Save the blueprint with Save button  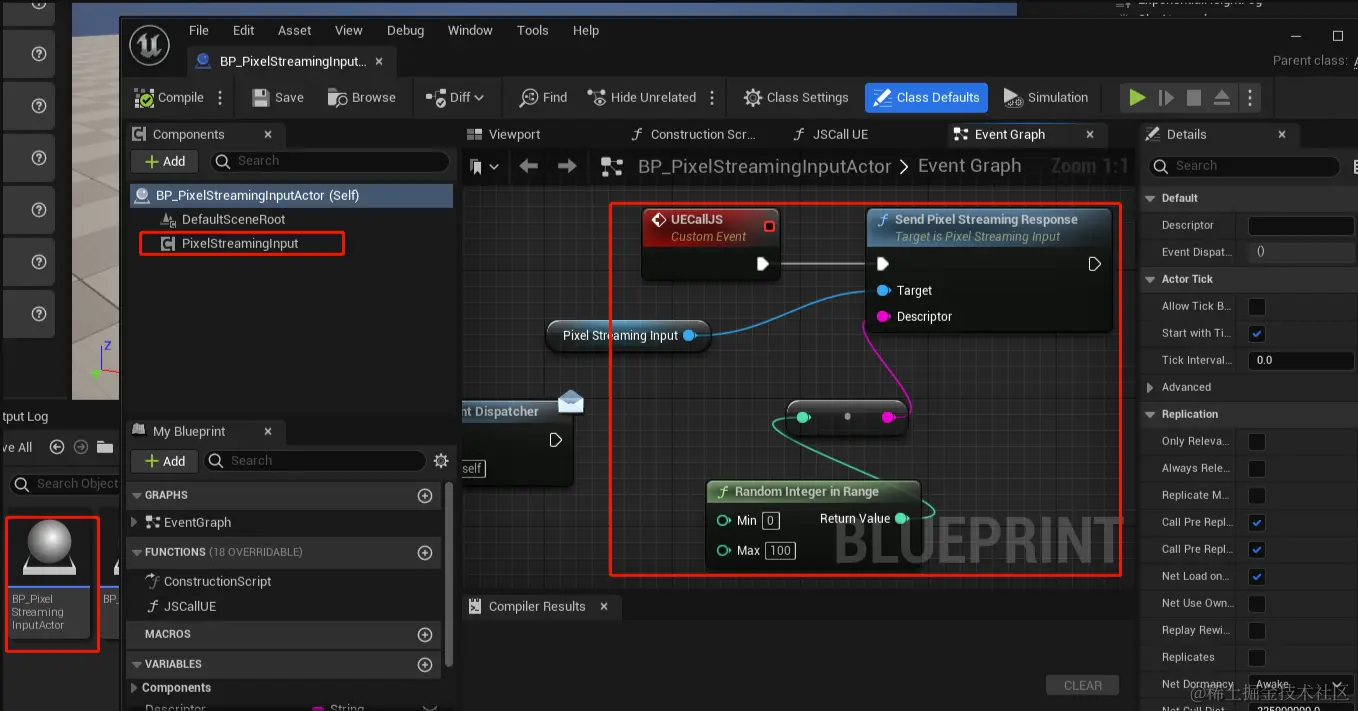pos(278,98)
